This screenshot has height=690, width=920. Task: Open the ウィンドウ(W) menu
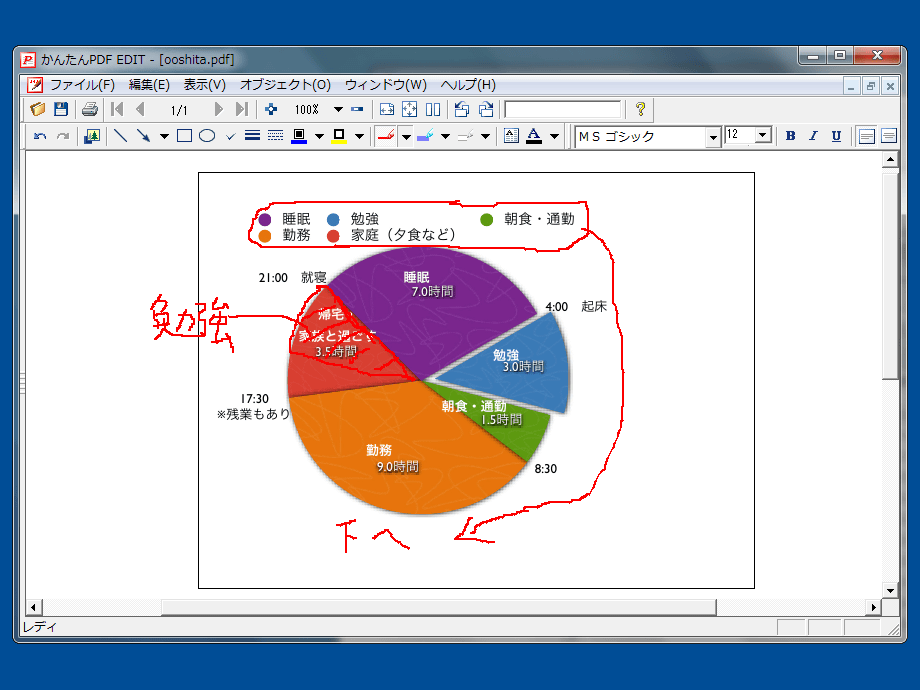pos(385,85)
